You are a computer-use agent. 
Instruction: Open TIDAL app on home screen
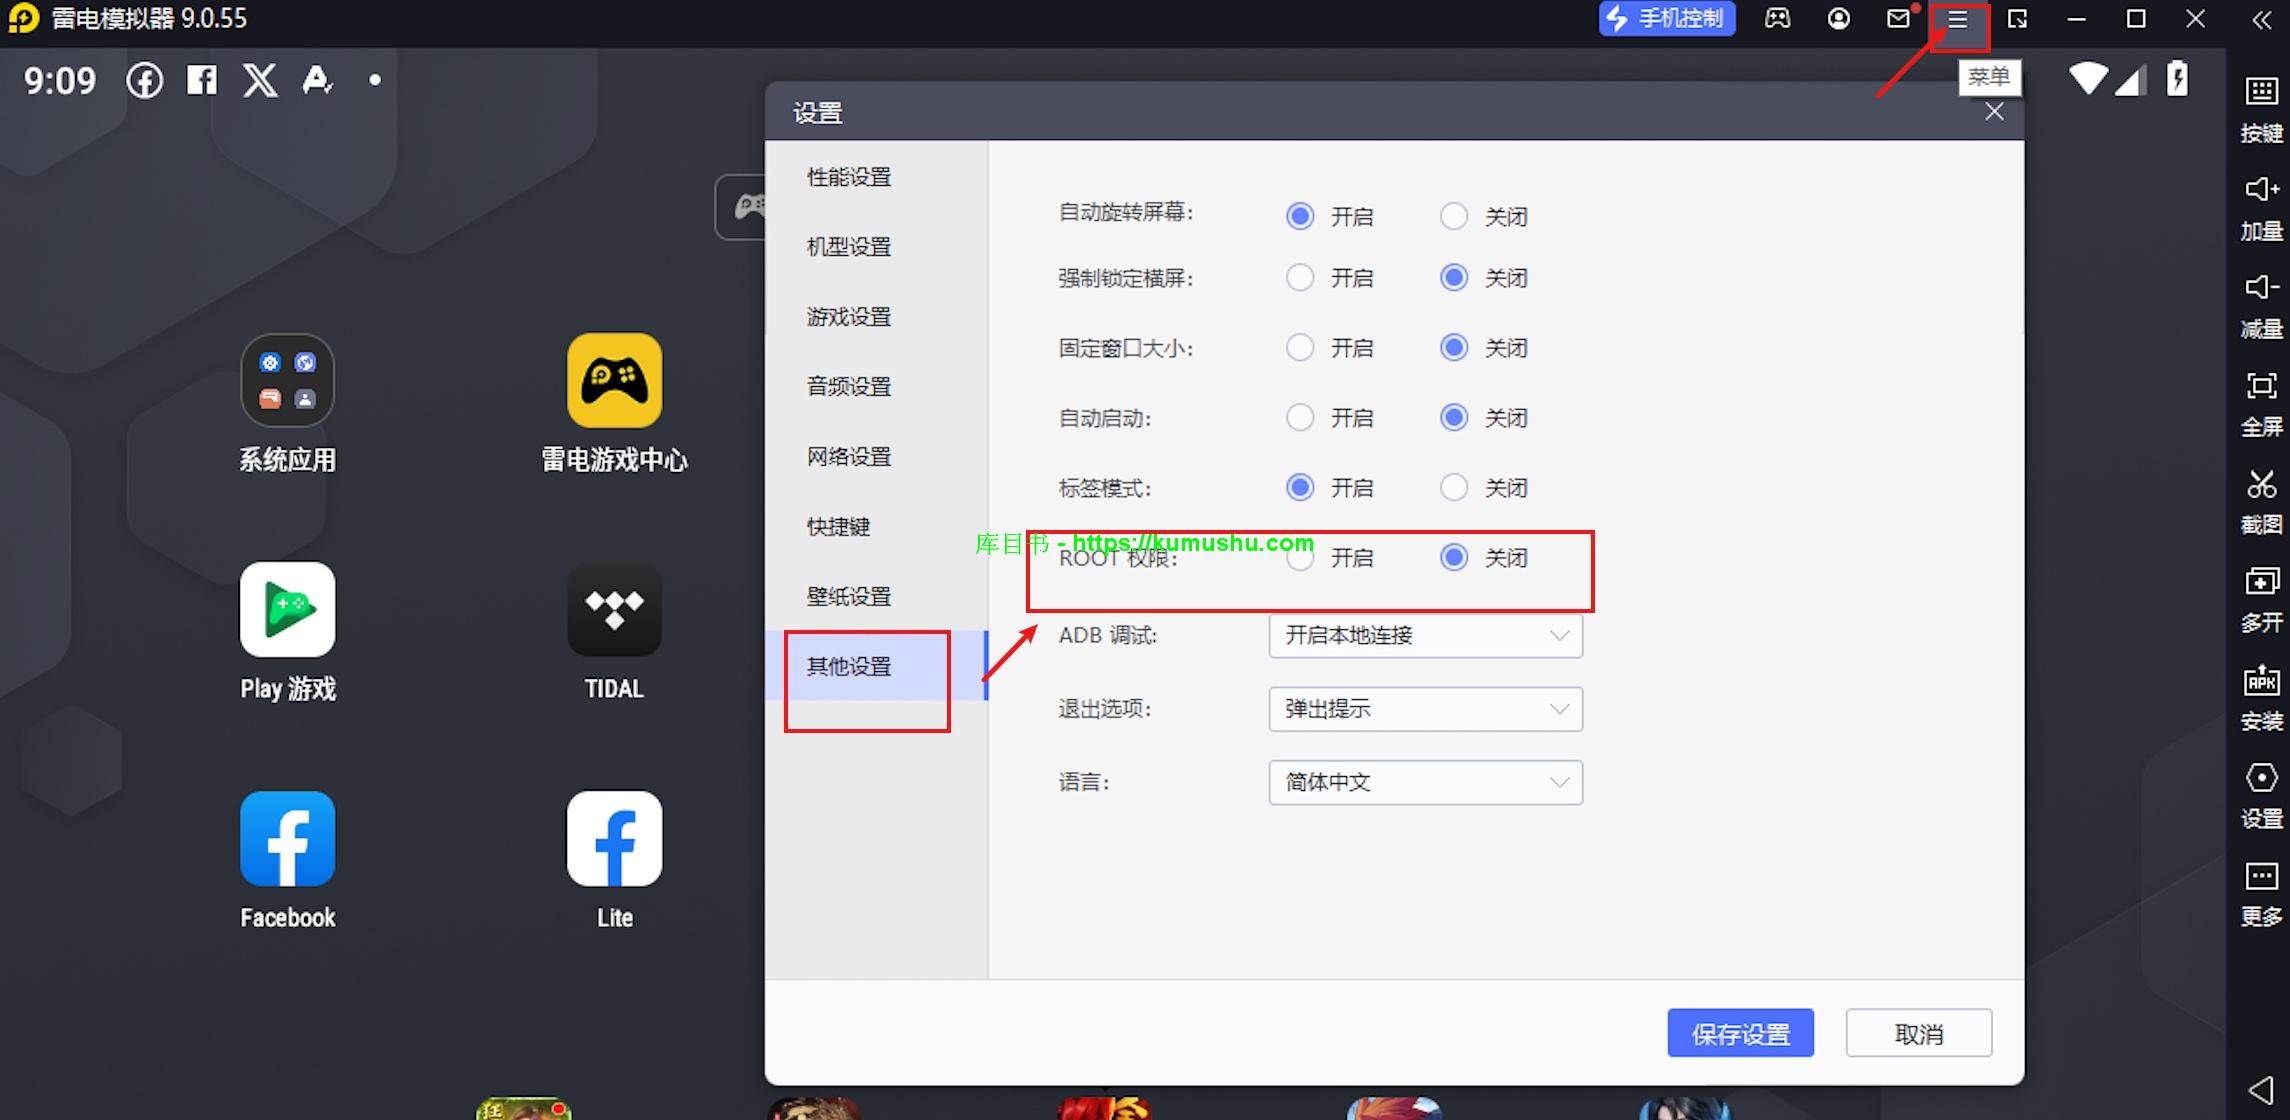[x=614, y=610]
